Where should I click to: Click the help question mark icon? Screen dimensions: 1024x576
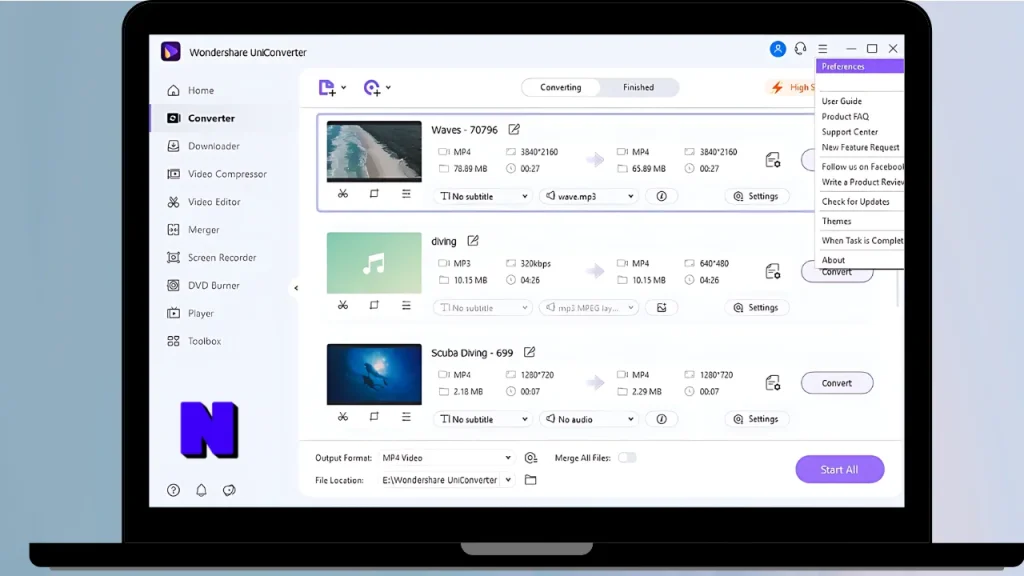[x=173, y=490]
